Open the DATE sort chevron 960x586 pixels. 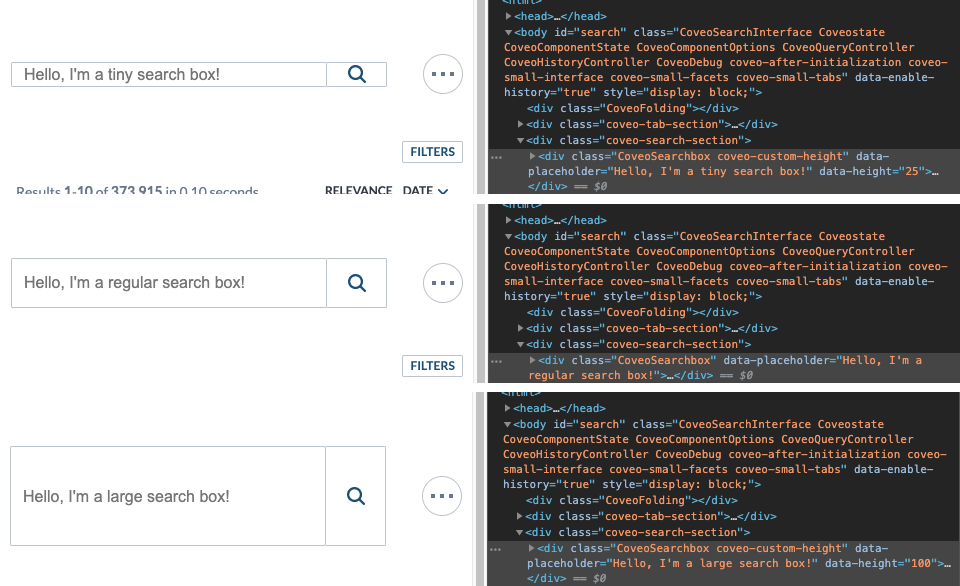click(443, 190)
